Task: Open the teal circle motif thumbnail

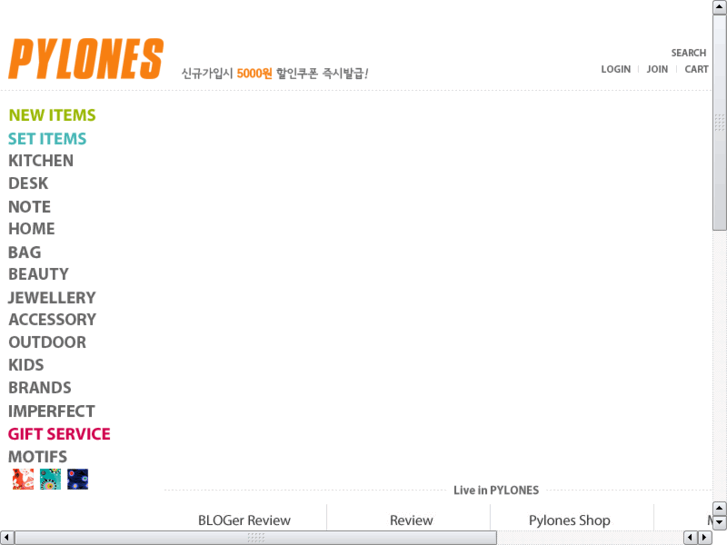Action: pos(50,479)
